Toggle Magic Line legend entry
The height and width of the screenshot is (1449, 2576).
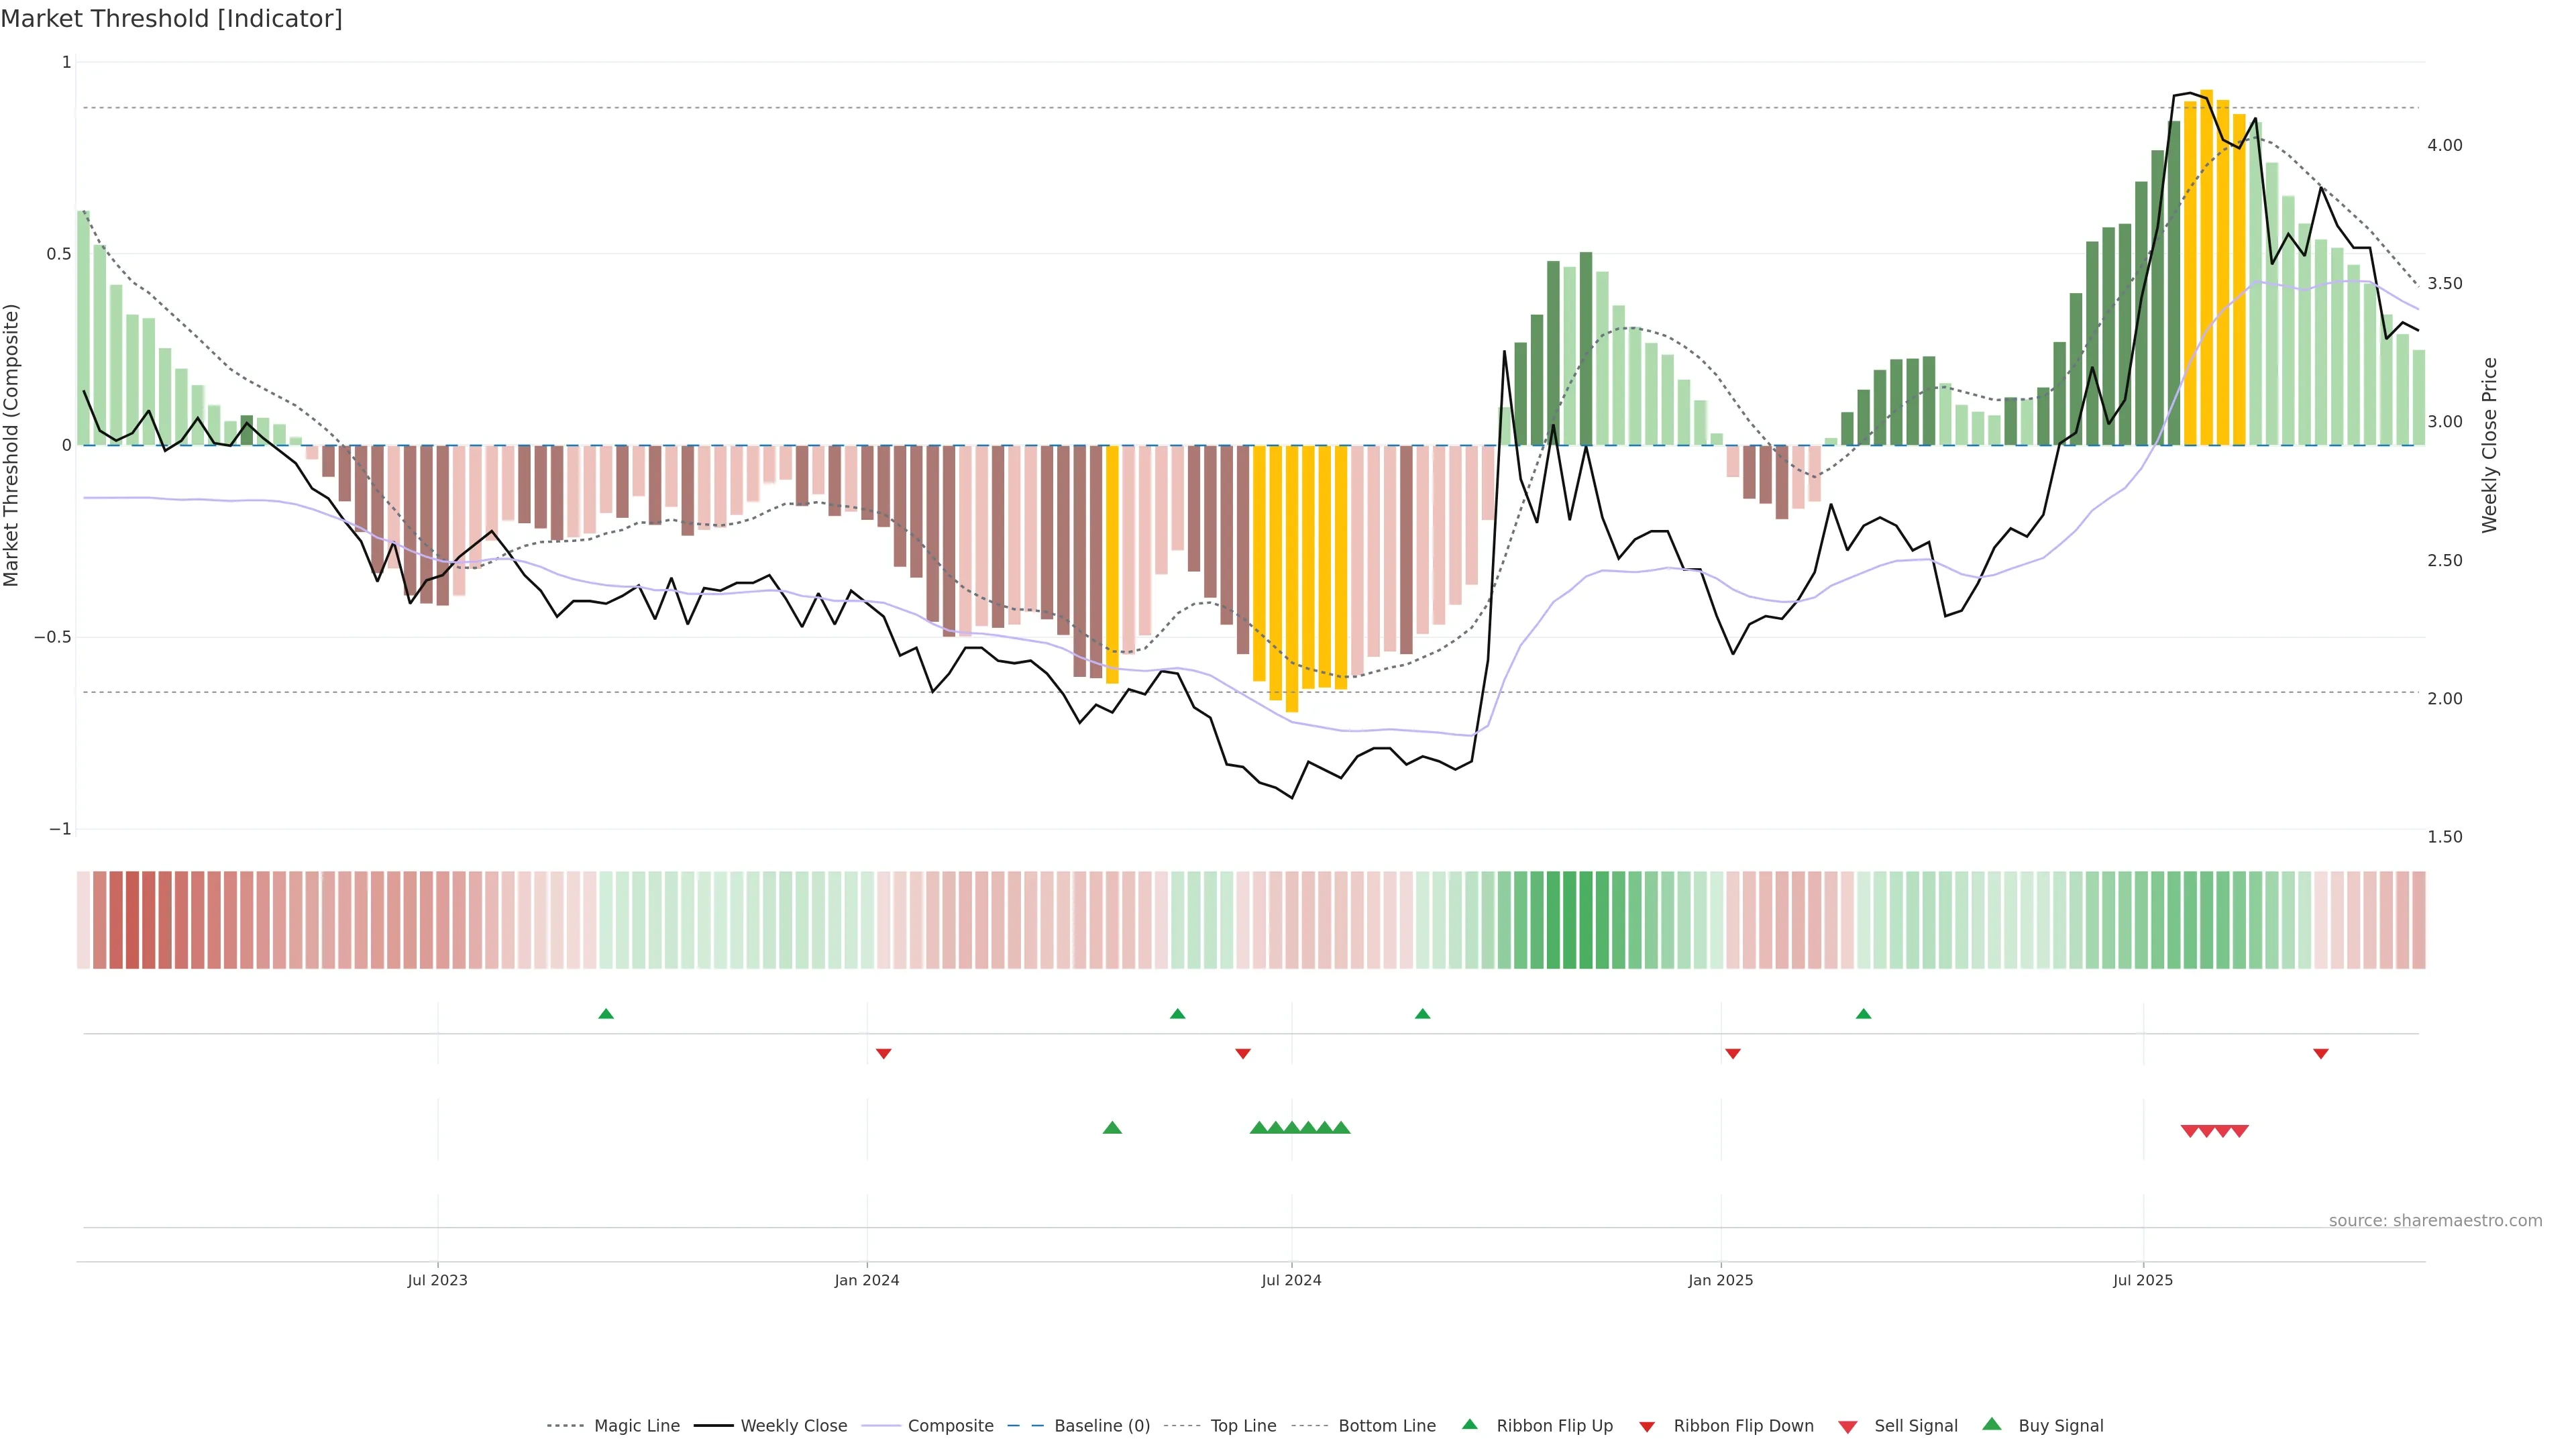click(636, 1426)
